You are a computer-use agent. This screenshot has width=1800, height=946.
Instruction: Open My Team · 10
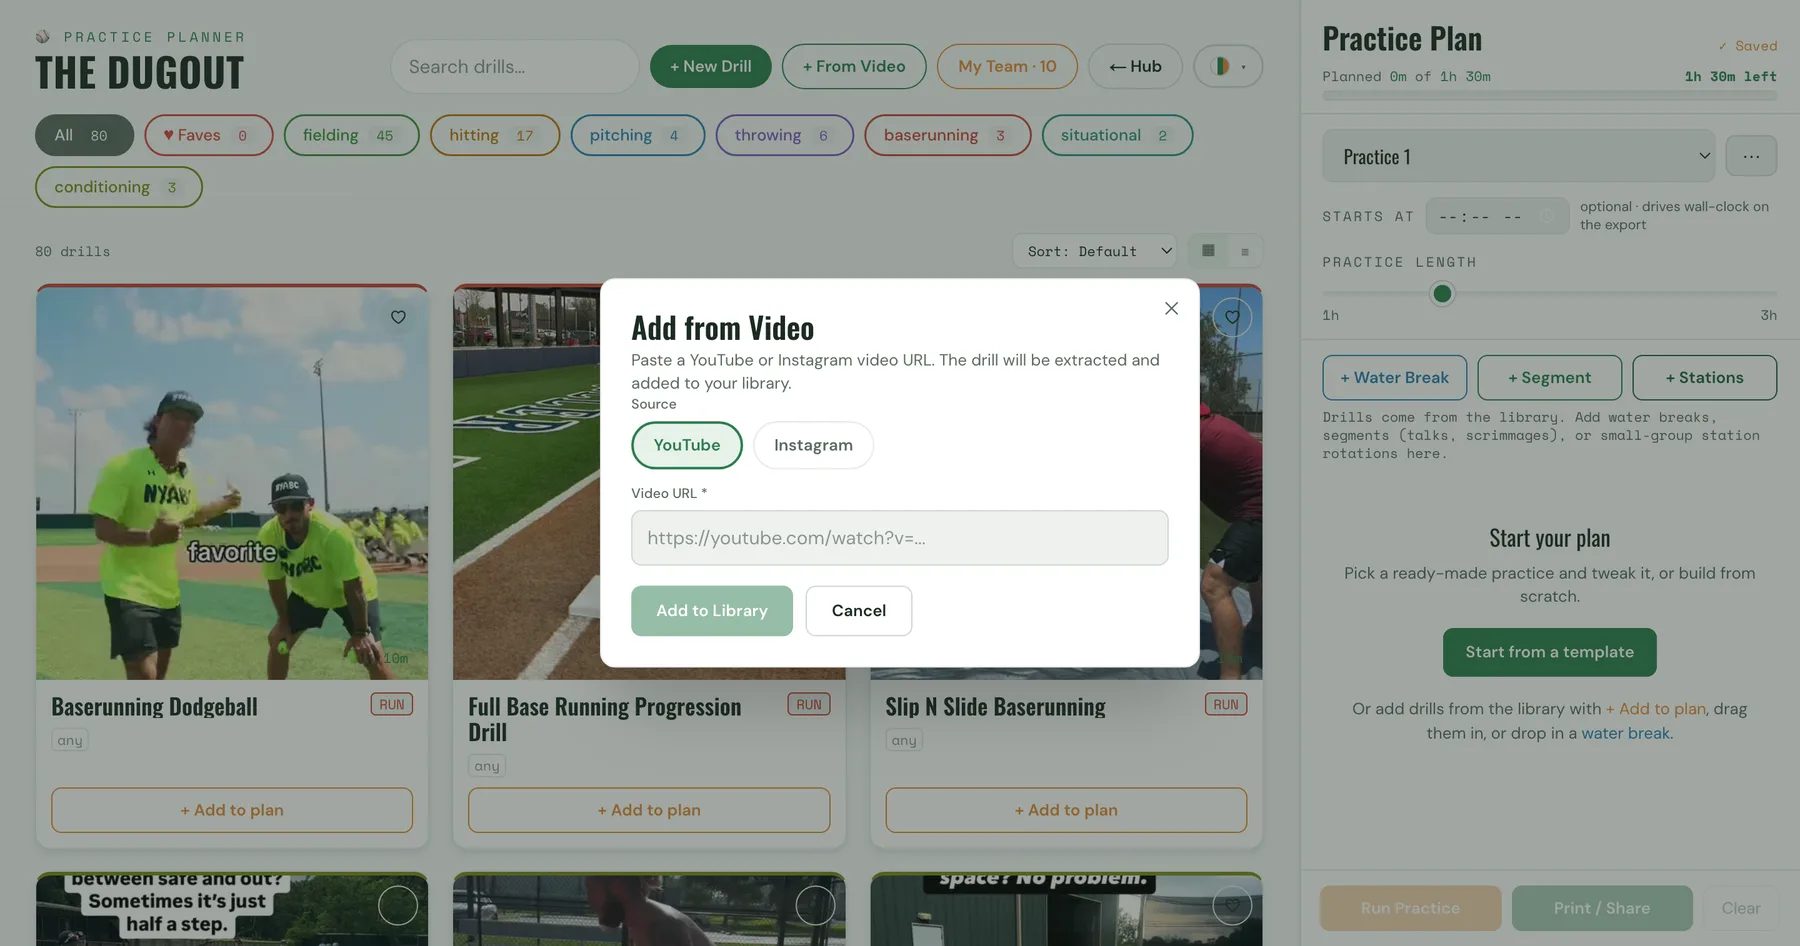(x=1007, y=66)
